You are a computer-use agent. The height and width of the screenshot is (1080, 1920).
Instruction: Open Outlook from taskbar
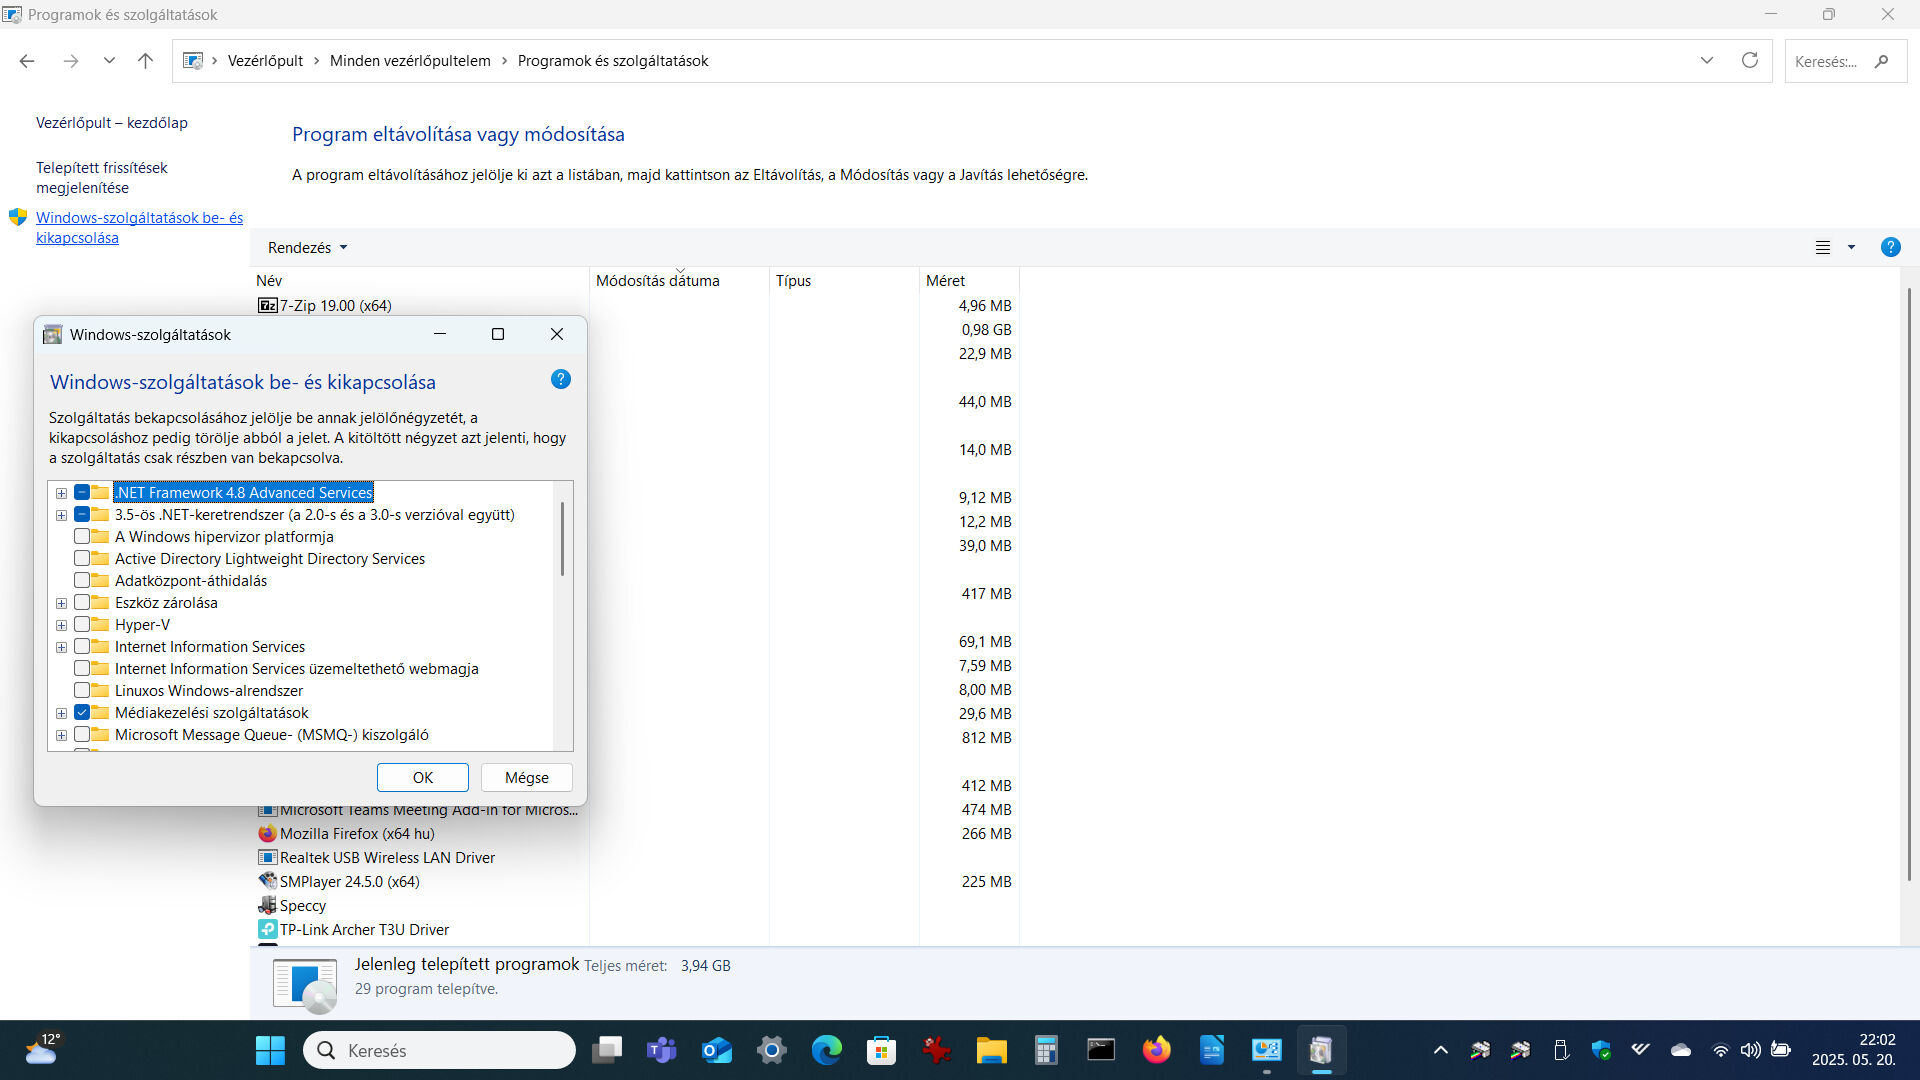click(716, 1050)
